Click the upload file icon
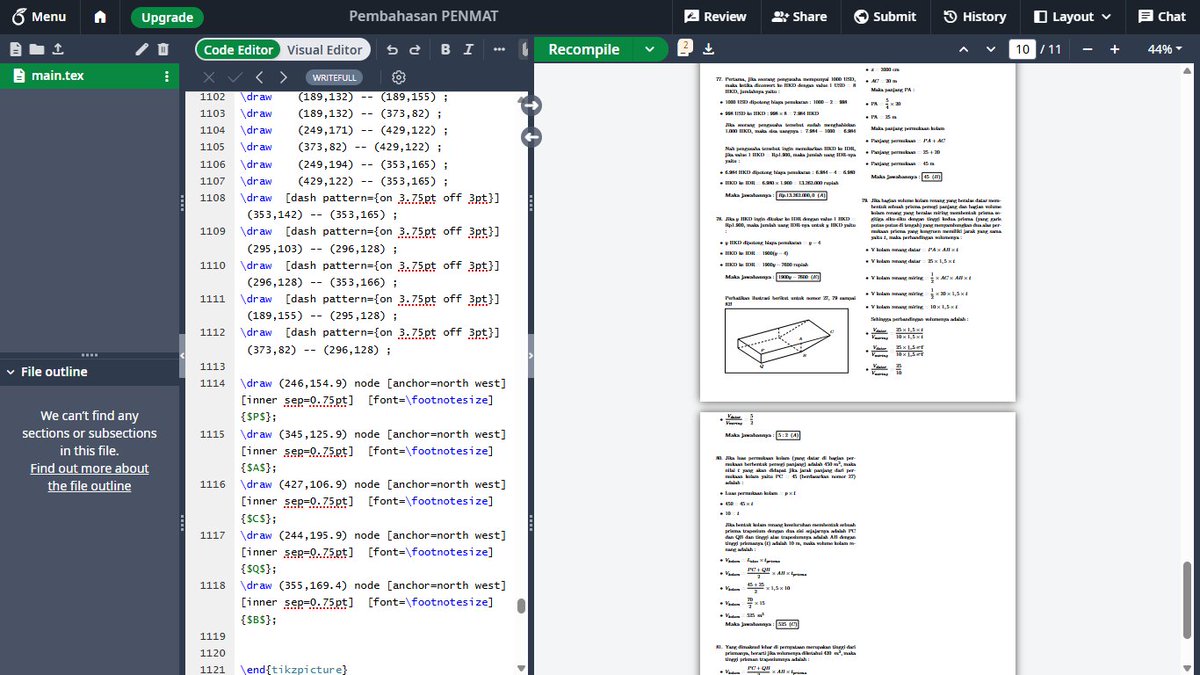 [x=57, y=49]
